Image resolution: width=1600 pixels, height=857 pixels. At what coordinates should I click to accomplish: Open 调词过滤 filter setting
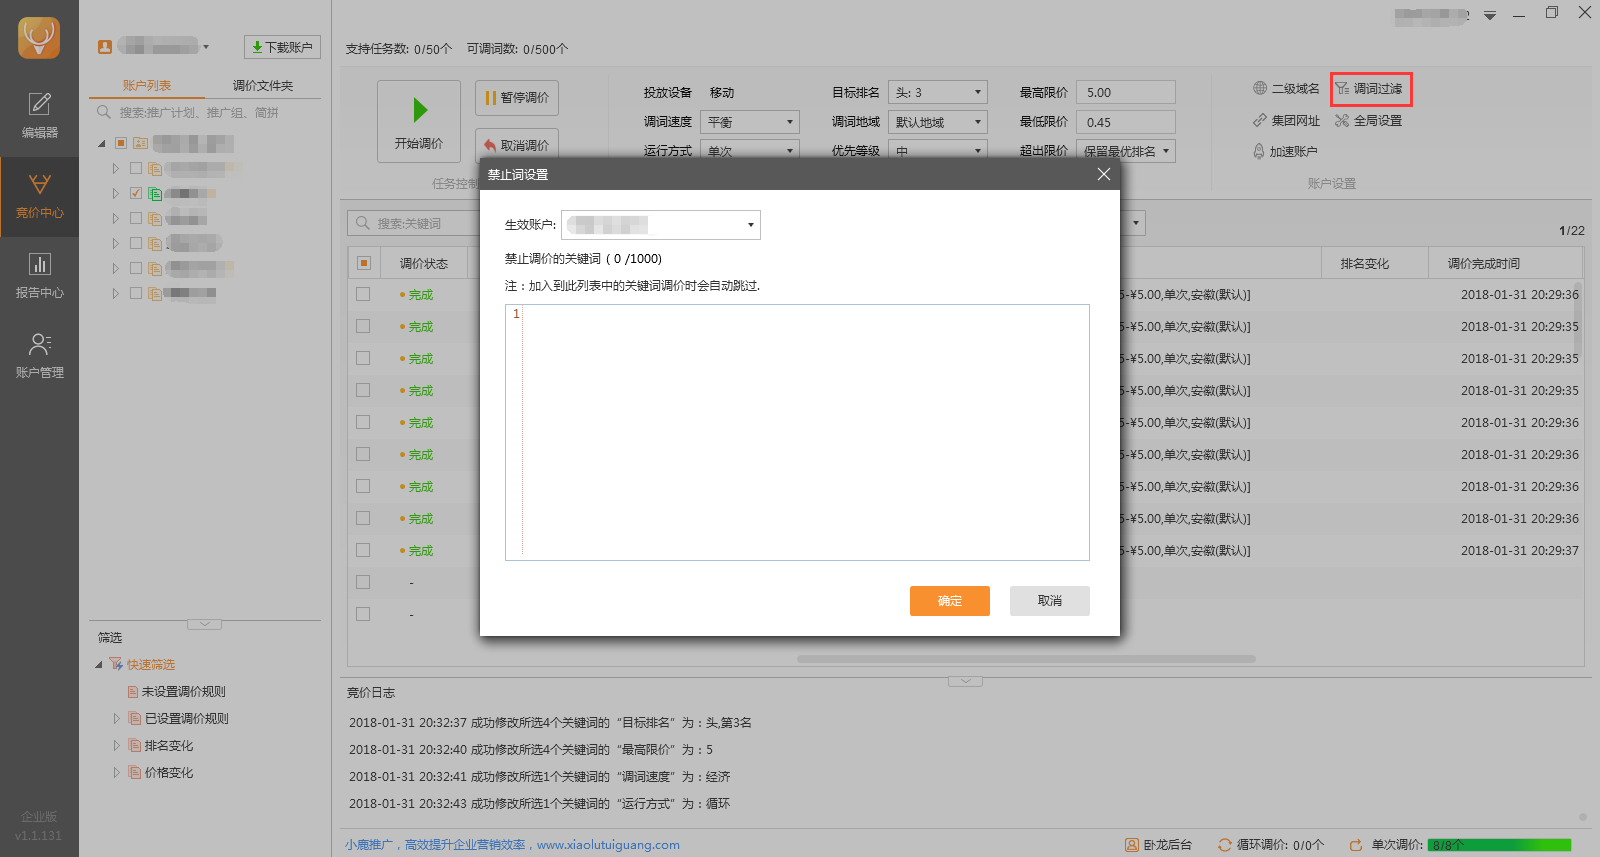pos(1370,89)
